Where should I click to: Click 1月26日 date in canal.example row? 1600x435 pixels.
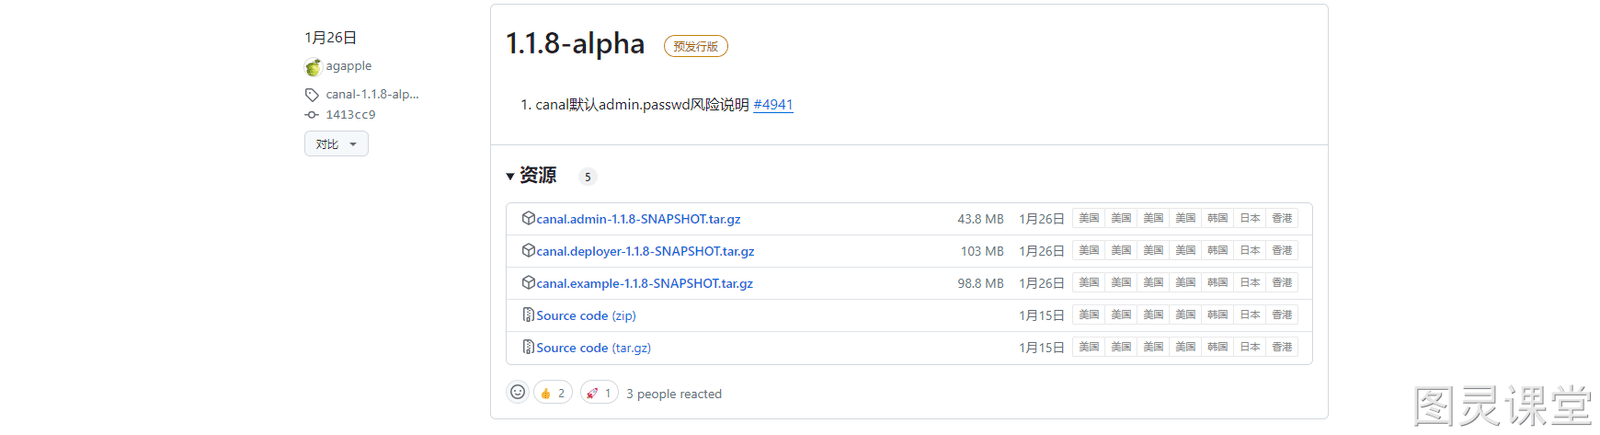pos(1042,283)
